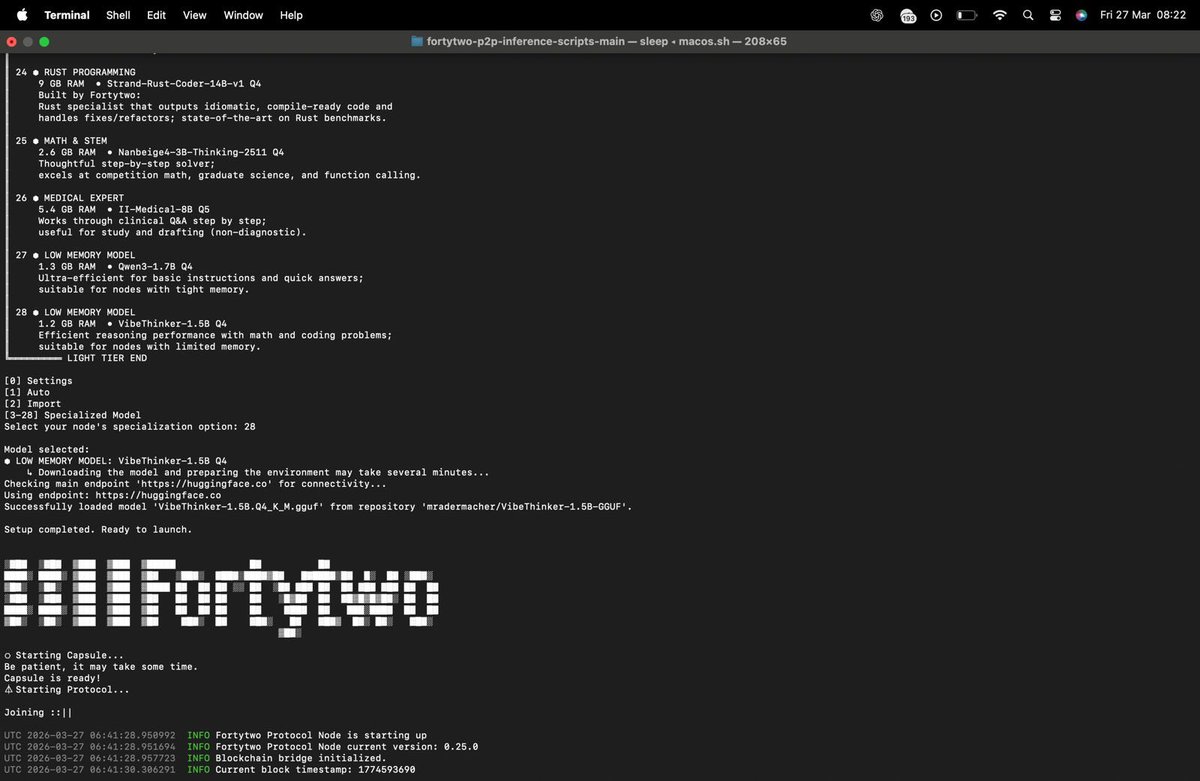Click the '[3-28] Specialized Model' option line

73,415
